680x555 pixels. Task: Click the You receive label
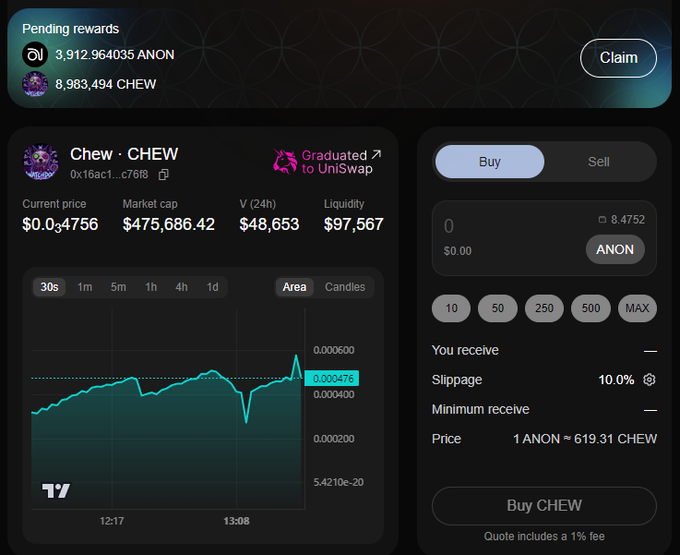(465, 350)
